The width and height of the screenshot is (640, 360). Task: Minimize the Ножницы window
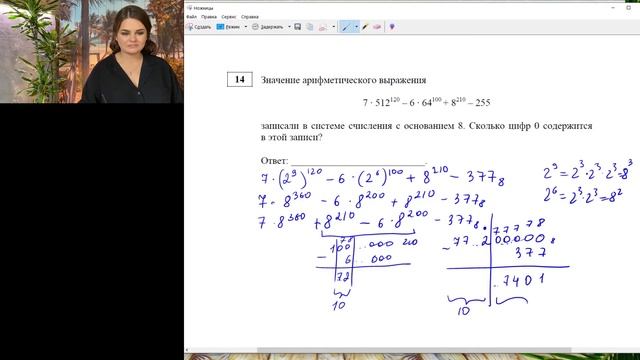(x=613, y=8)
